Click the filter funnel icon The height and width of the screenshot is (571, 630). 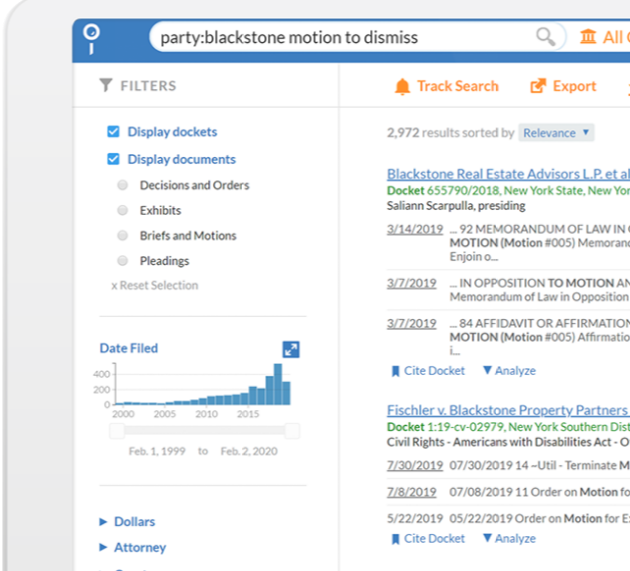coord(106,86)
